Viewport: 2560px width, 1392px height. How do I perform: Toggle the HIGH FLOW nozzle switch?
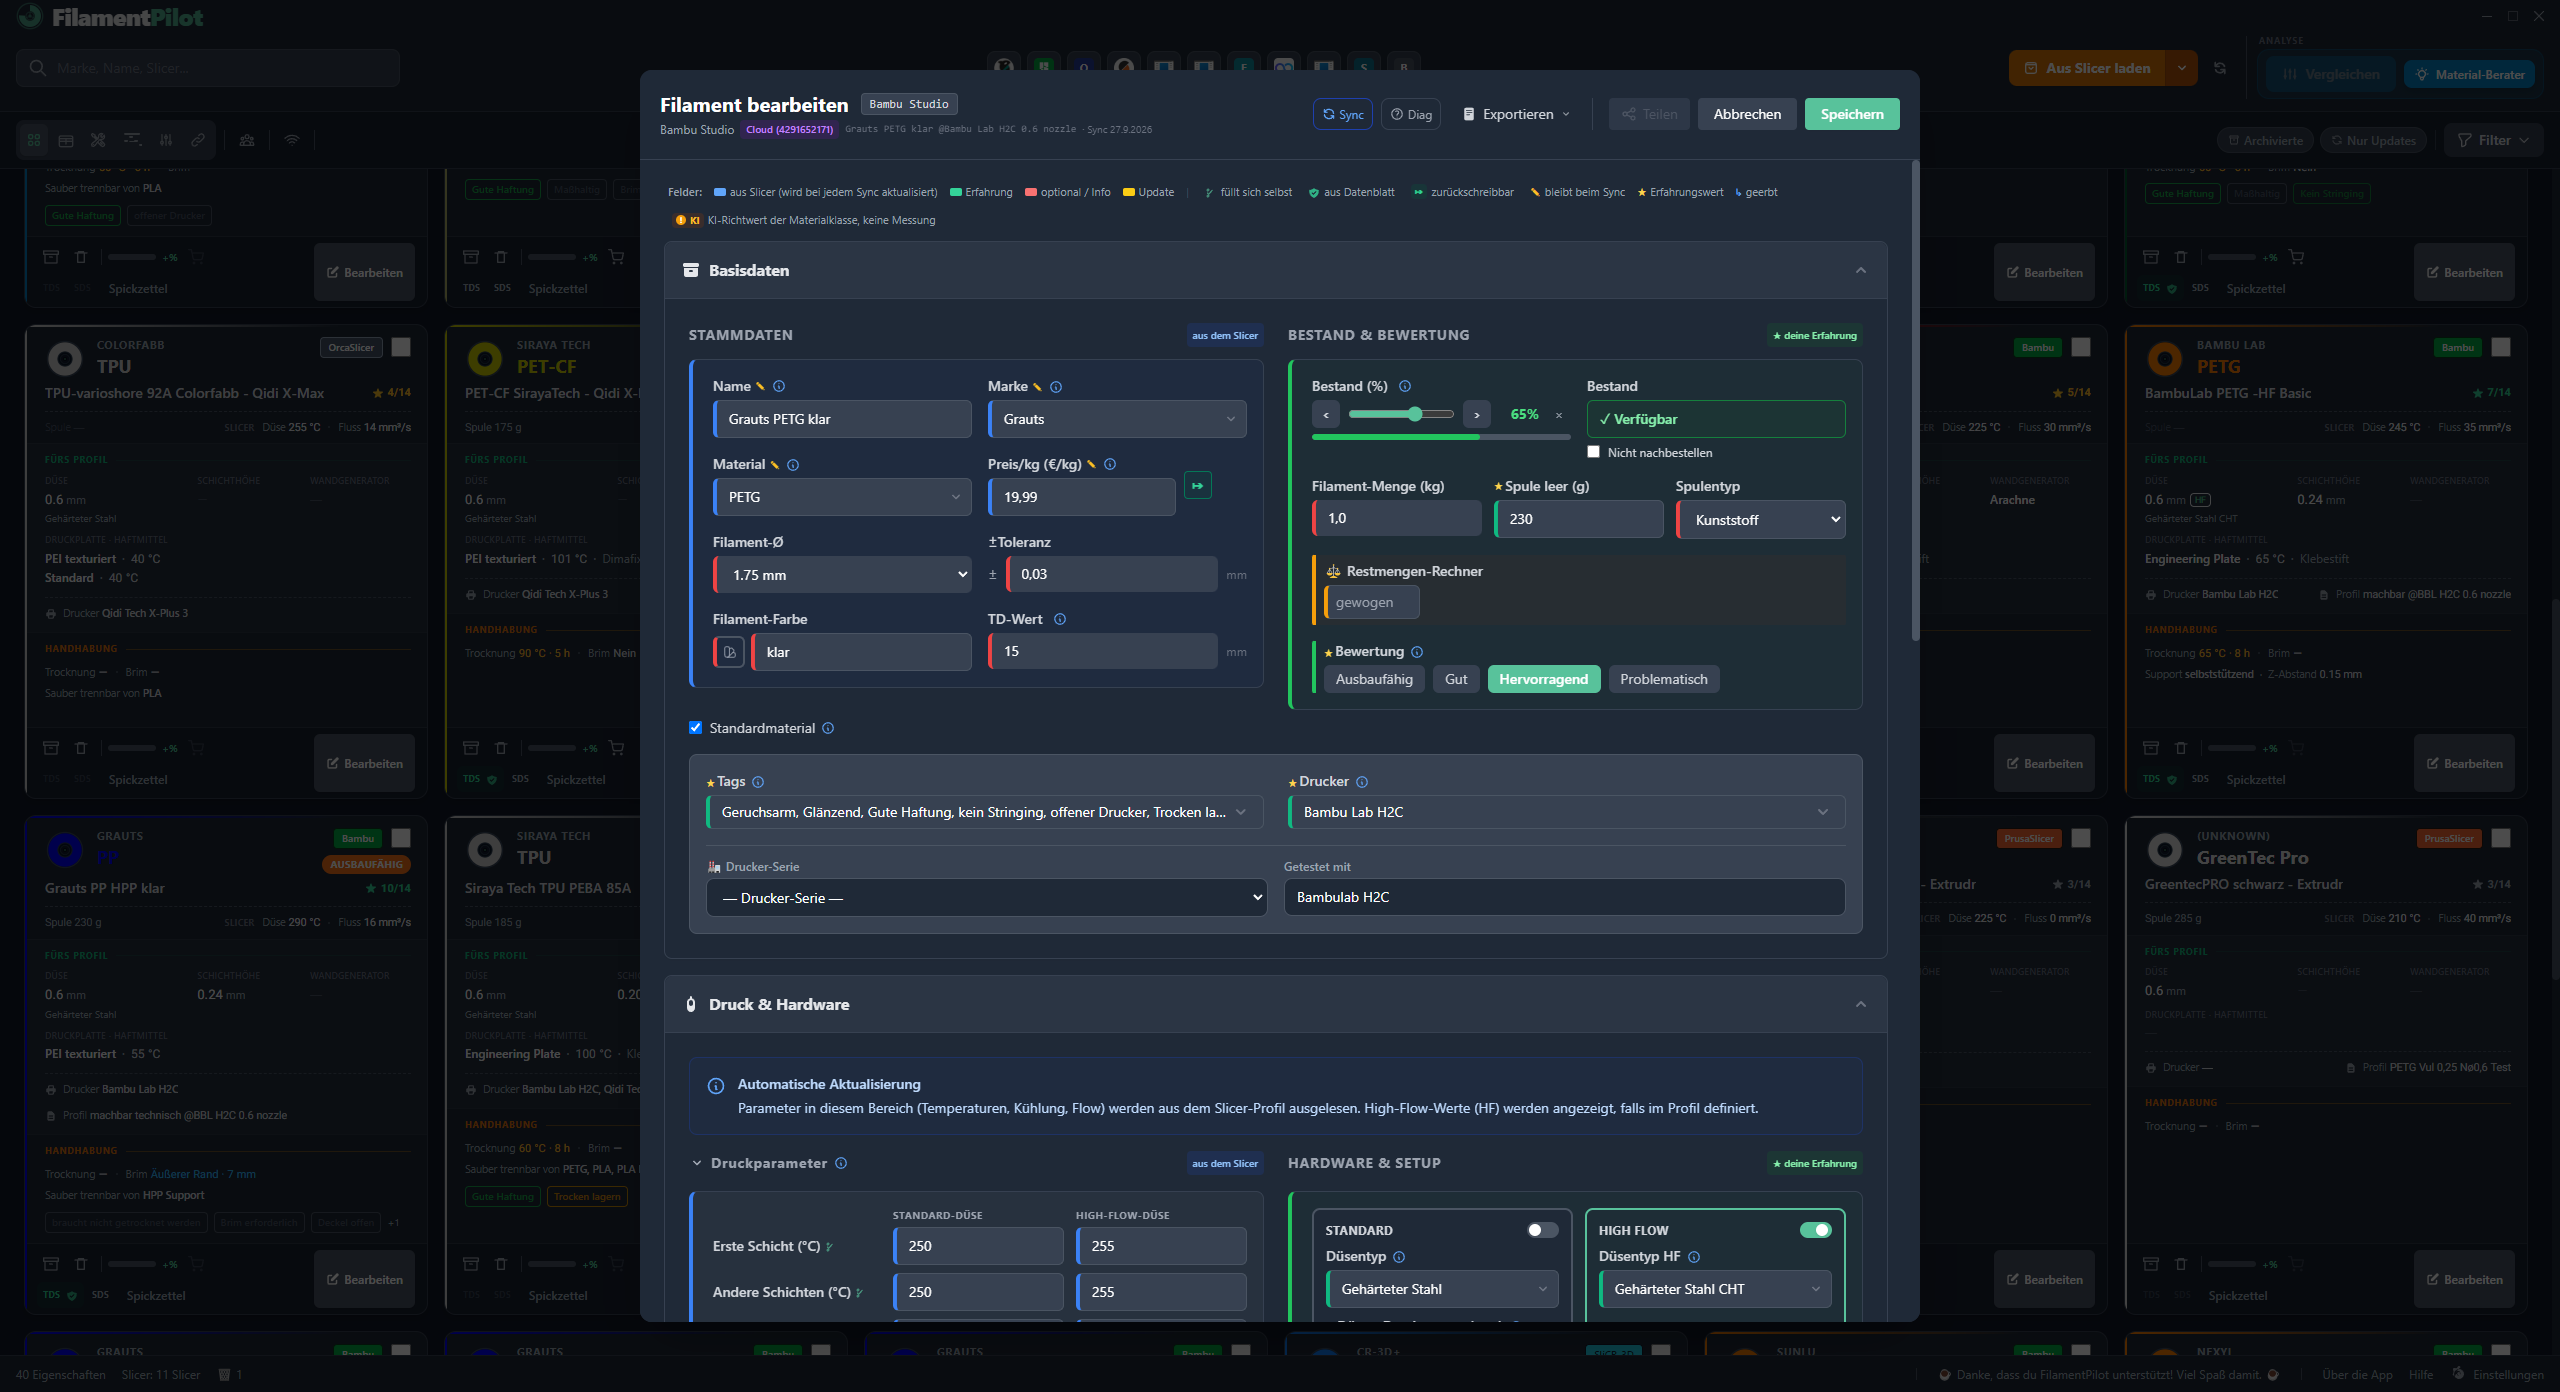[1816, 1230]
